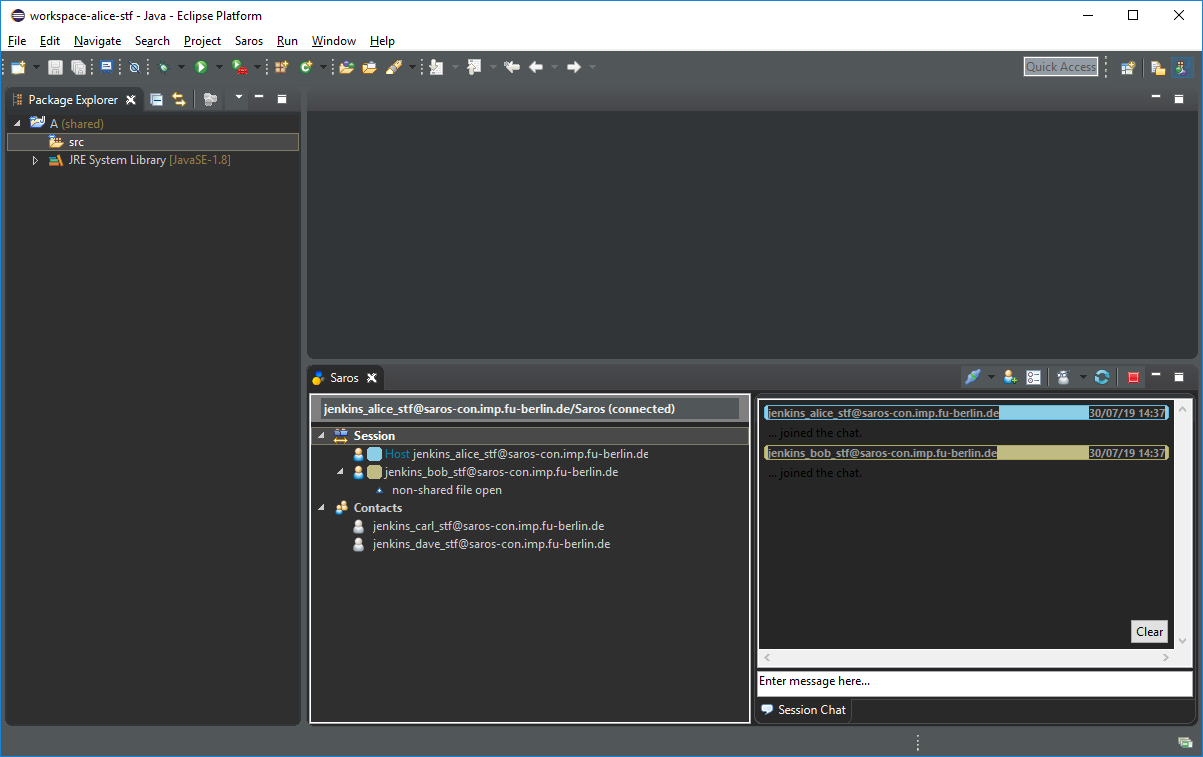Collapse the Contacts tree in Saros view
This screenshot has width=1203, height=757.
point(321,507)
